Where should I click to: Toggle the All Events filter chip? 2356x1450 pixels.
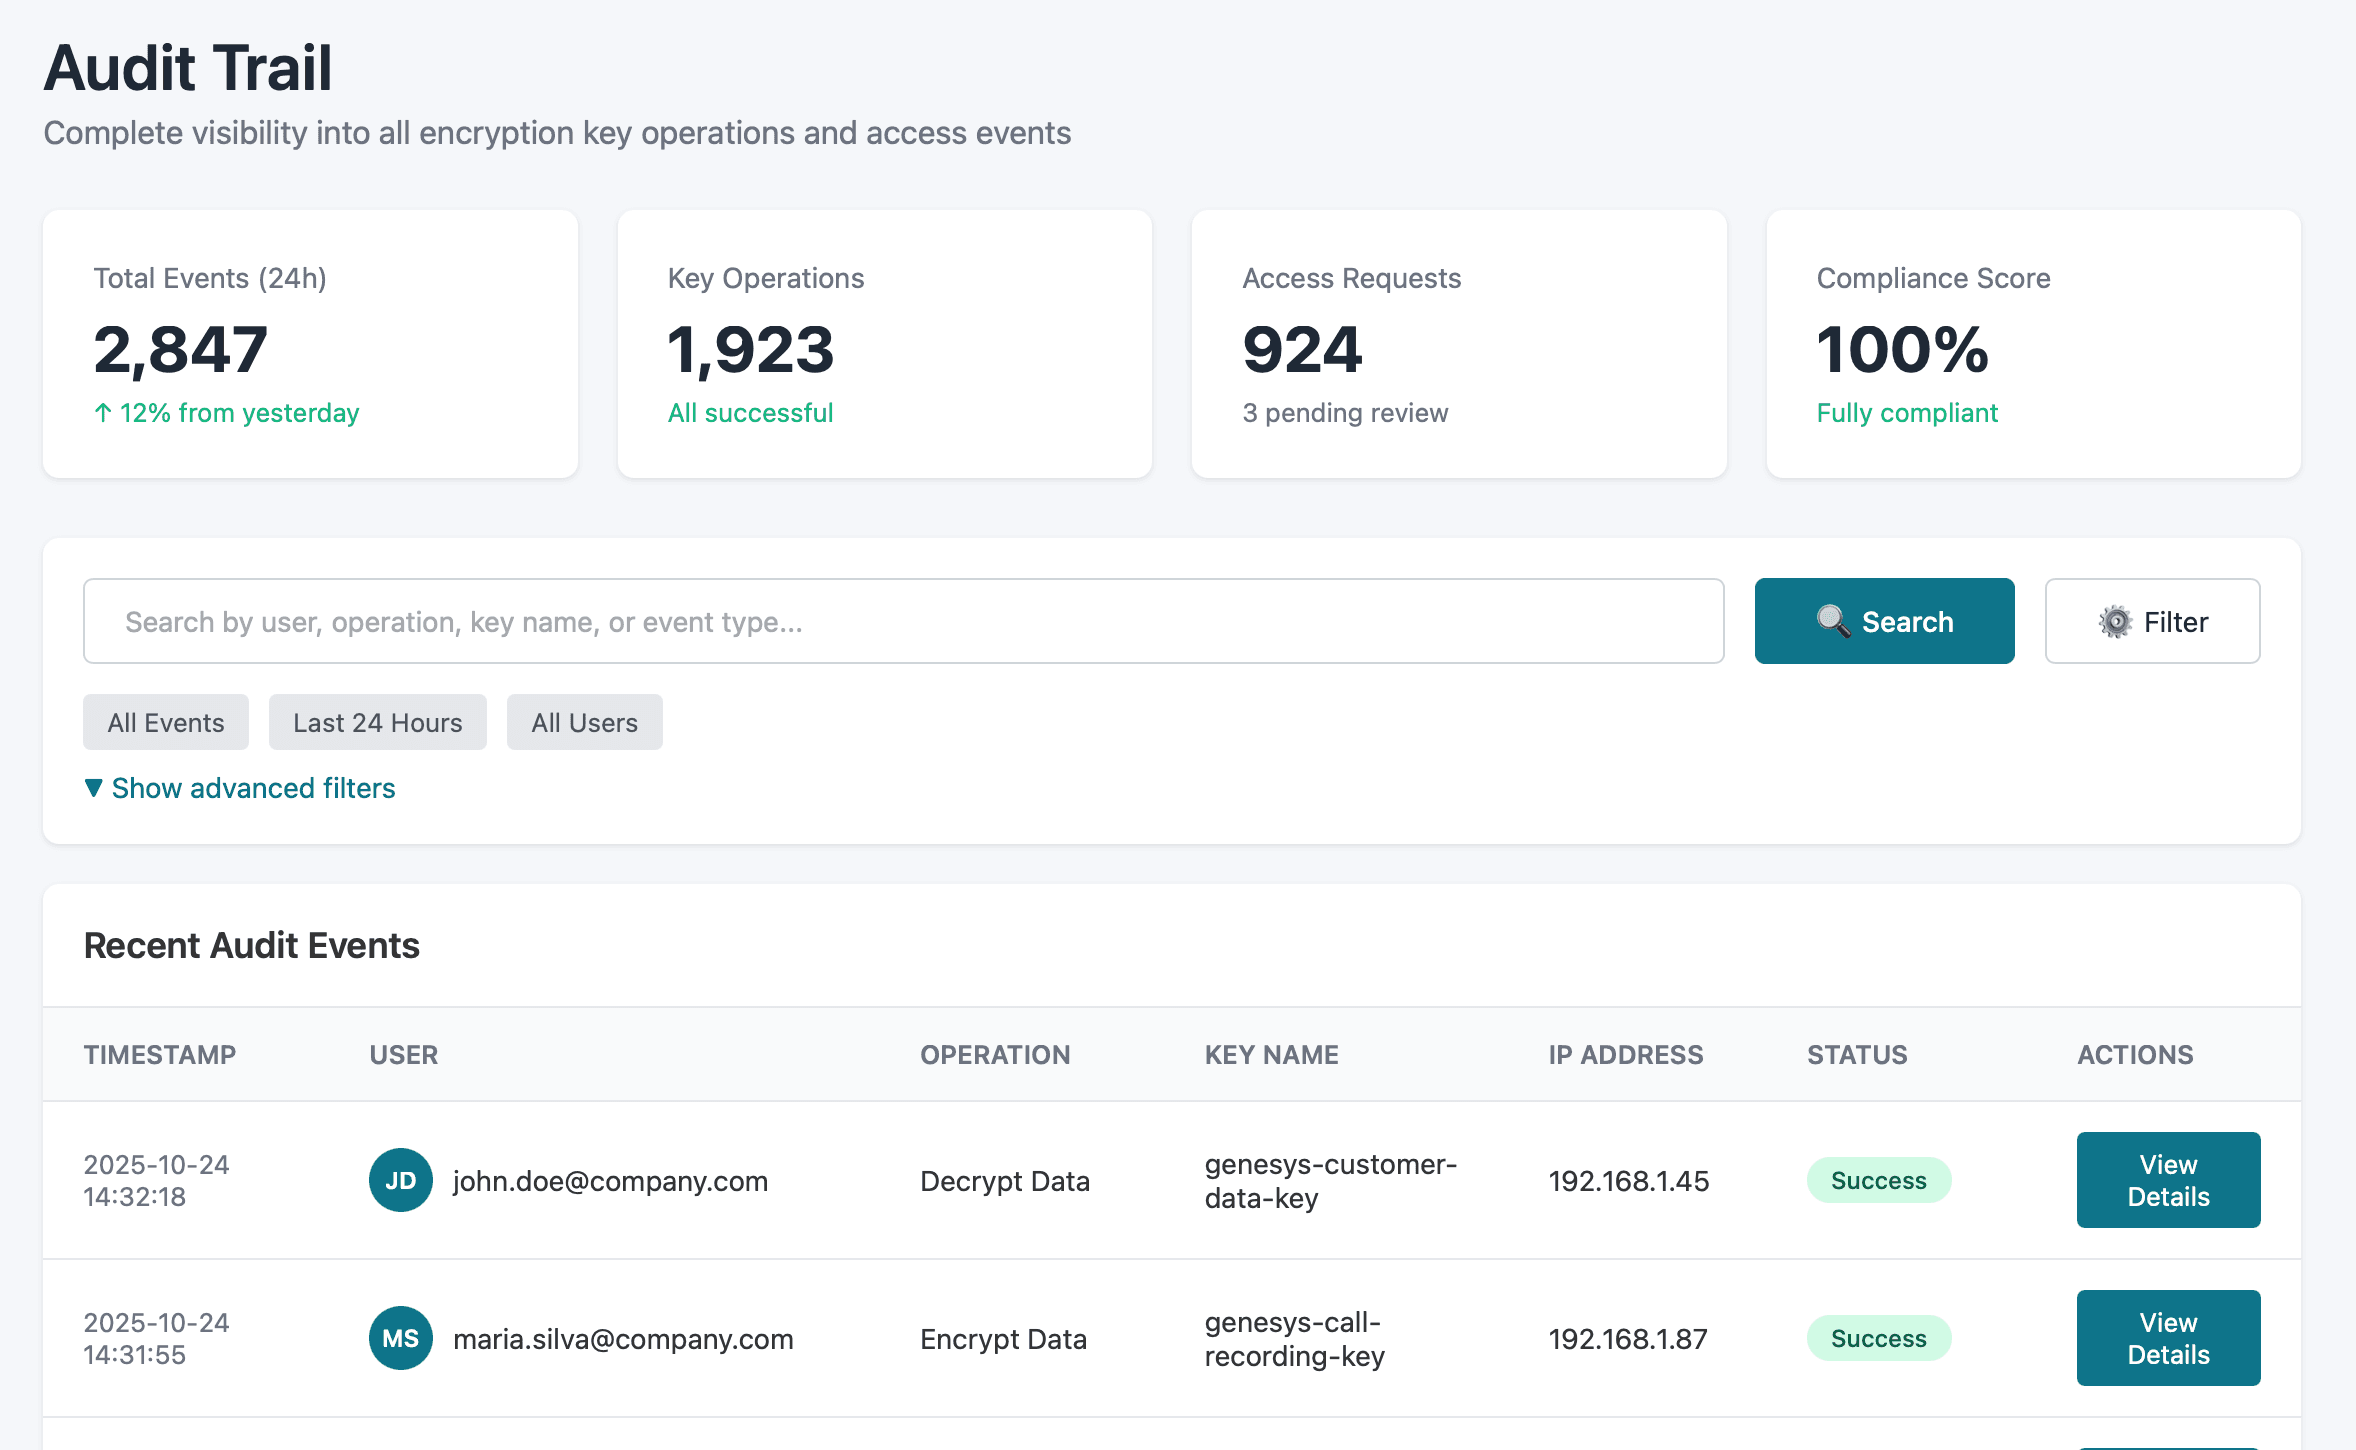[x=166, y=722]
